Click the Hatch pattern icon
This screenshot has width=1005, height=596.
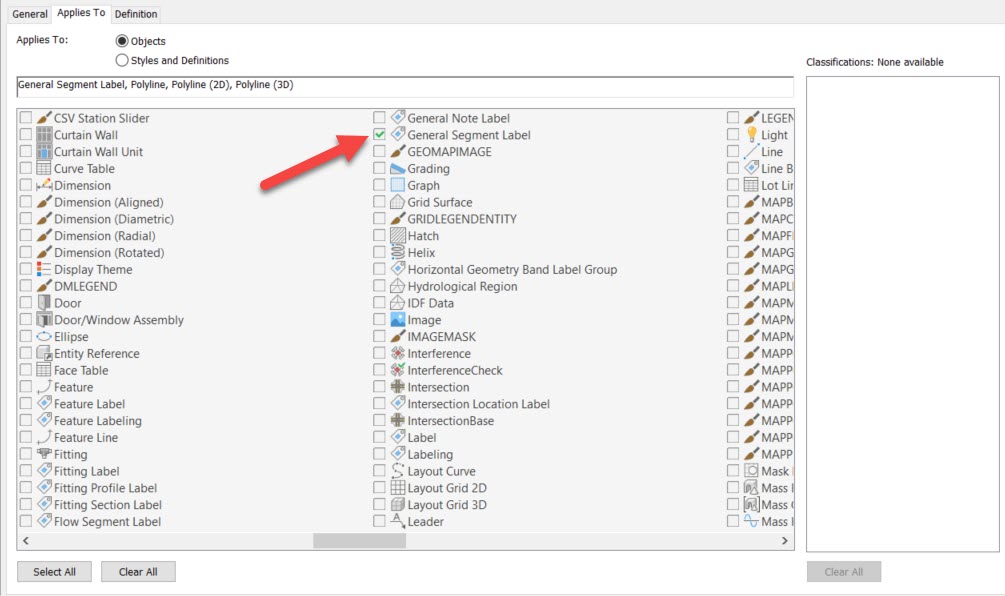(x=398, y=235)
